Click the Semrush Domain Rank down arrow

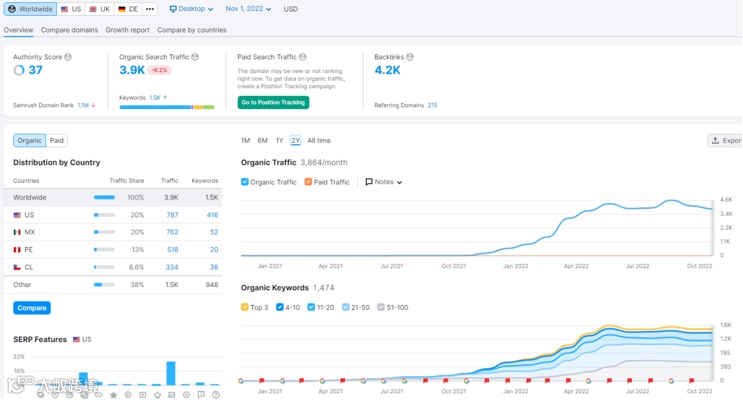coord(93,105)
